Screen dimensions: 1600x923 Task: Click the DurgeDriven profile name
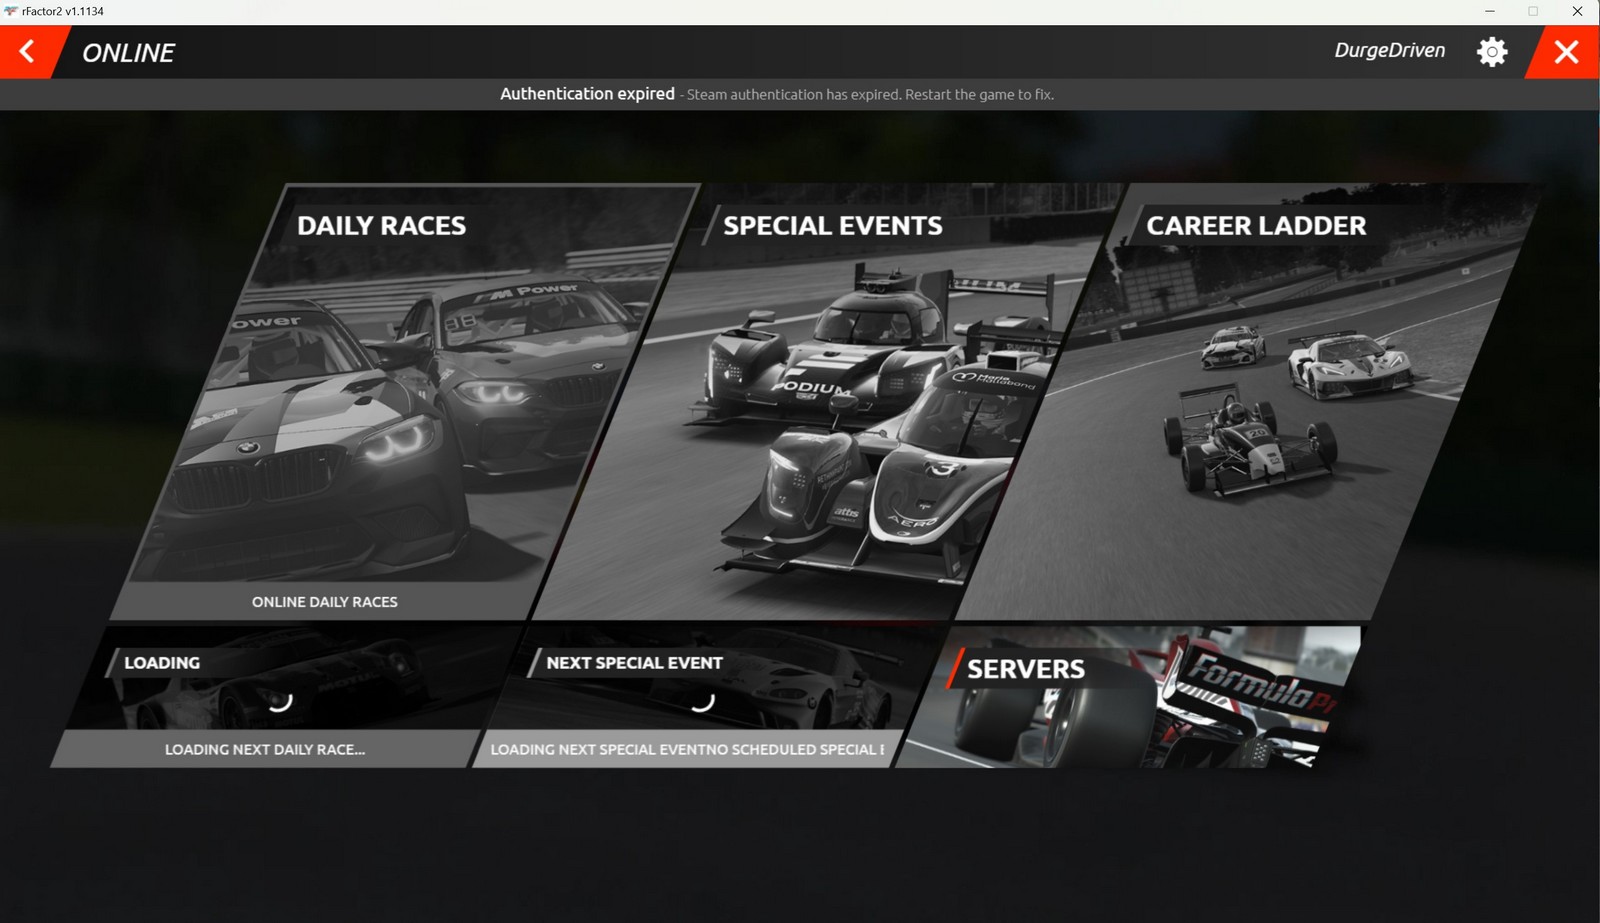pyautogui.click(x=1389, y=51)
